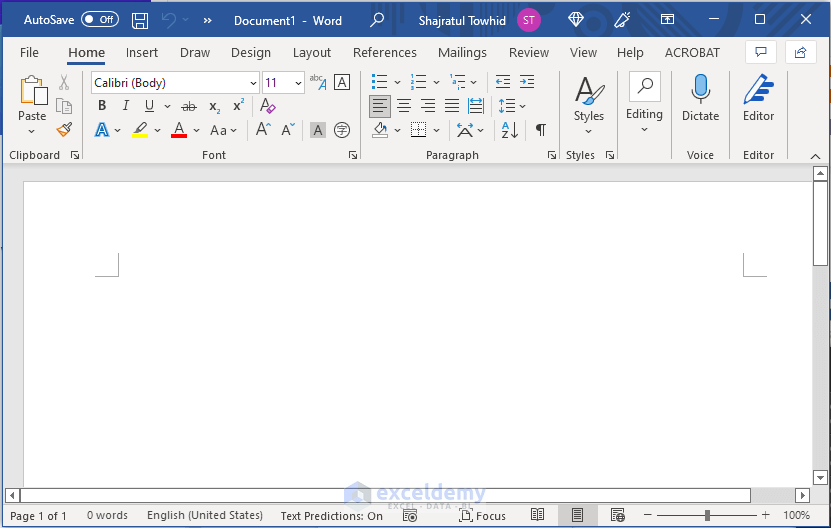The width and height of the screenshot is (831, 528).
Task: Click the Decrease Indent icon
Action: (x=502, y=82)
